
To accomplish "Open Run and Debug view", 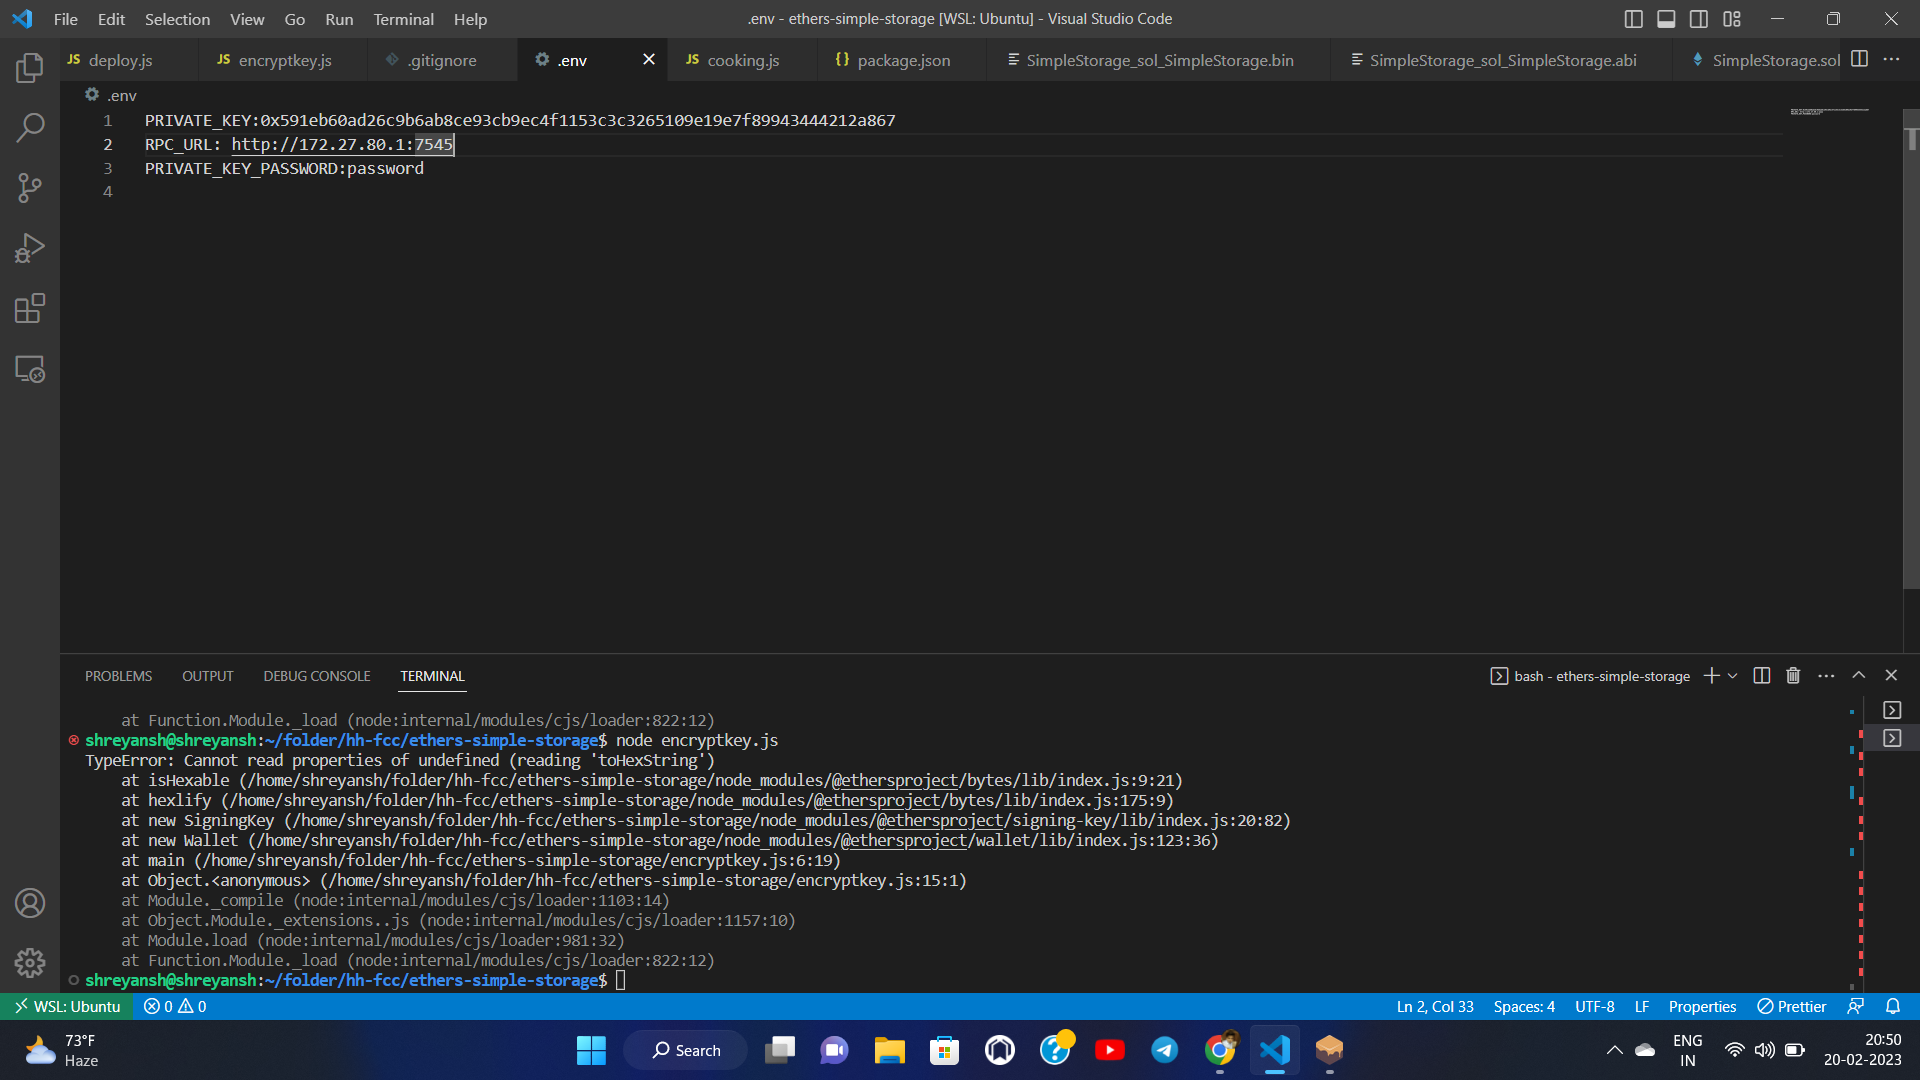I will (30, 248).
